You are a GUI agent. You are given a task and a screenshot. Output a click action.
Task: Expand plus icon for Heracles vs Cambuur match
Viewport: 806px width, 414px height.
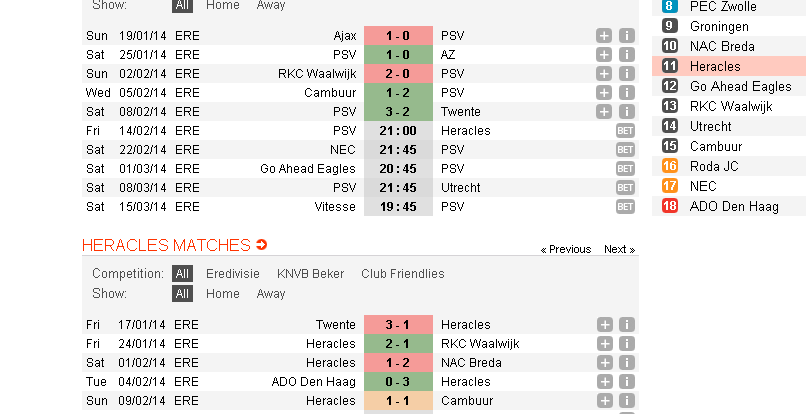[604, 401]
